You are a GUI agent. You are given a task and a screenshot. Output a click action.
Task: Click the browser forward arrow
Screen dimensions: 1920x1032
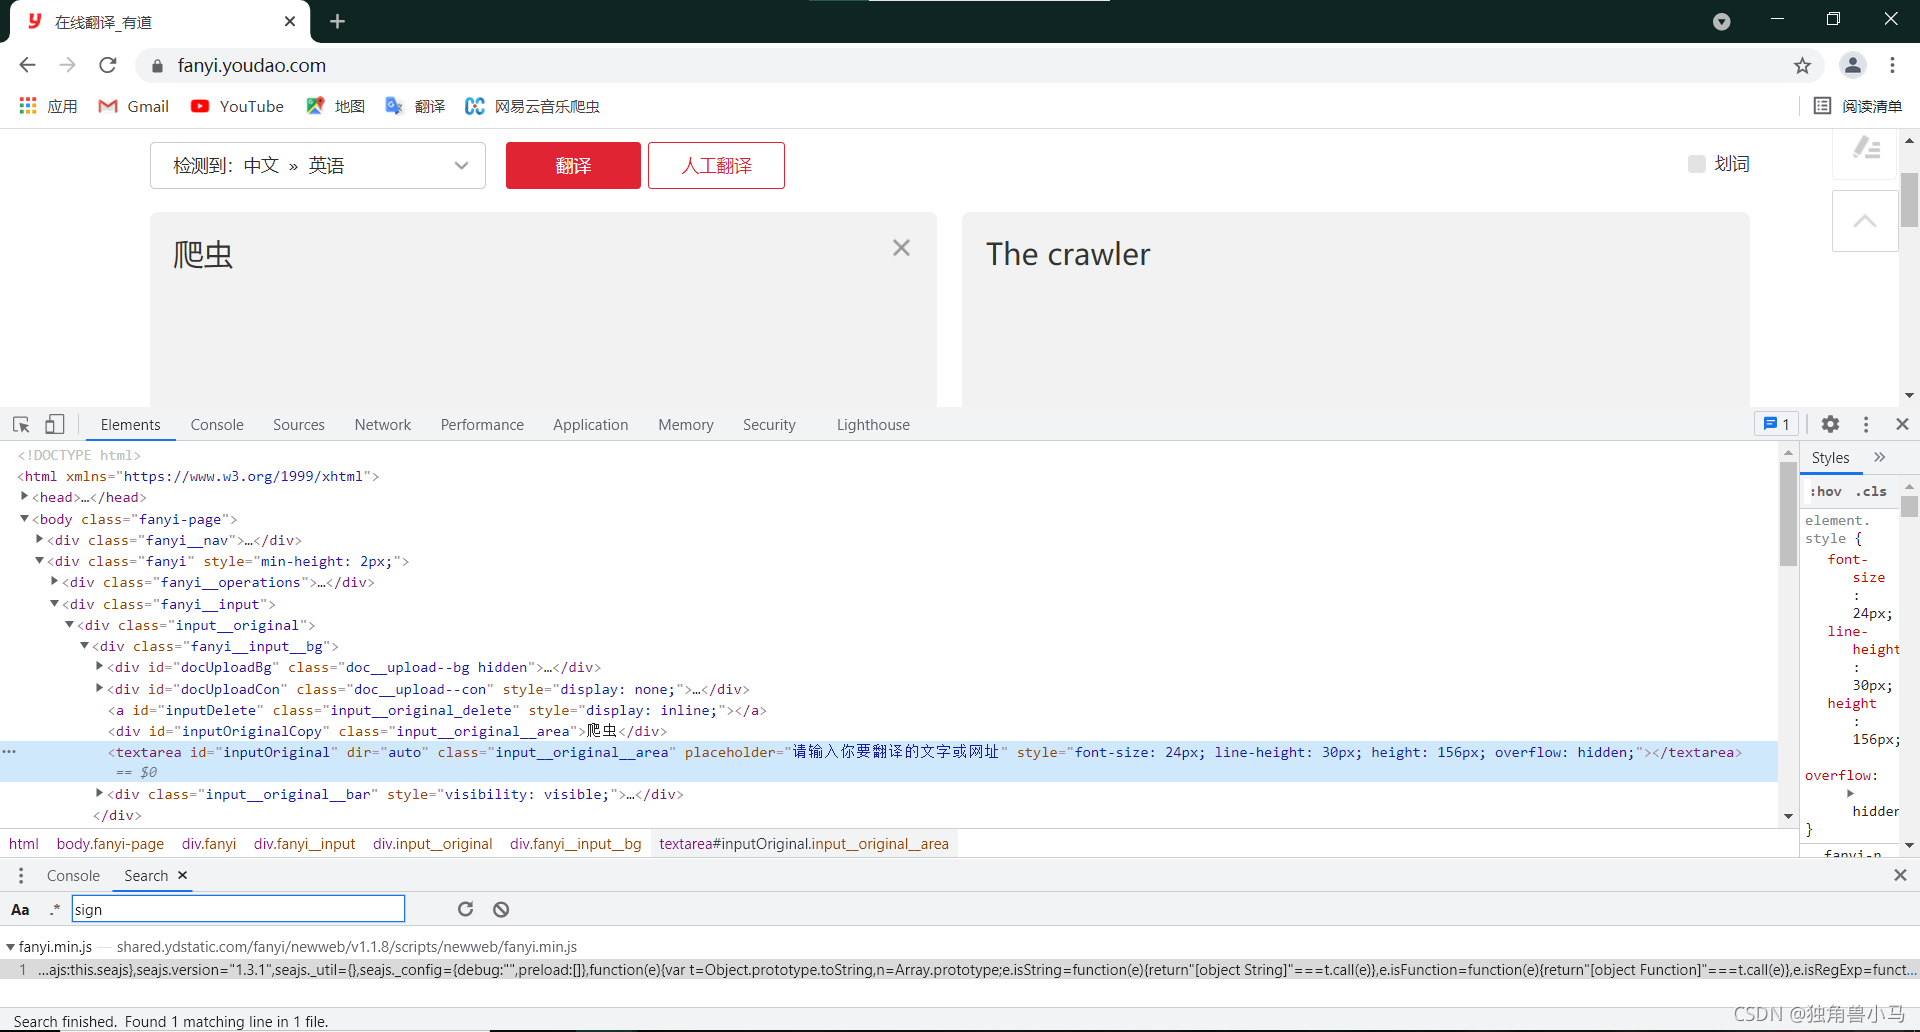coord(67,65)
